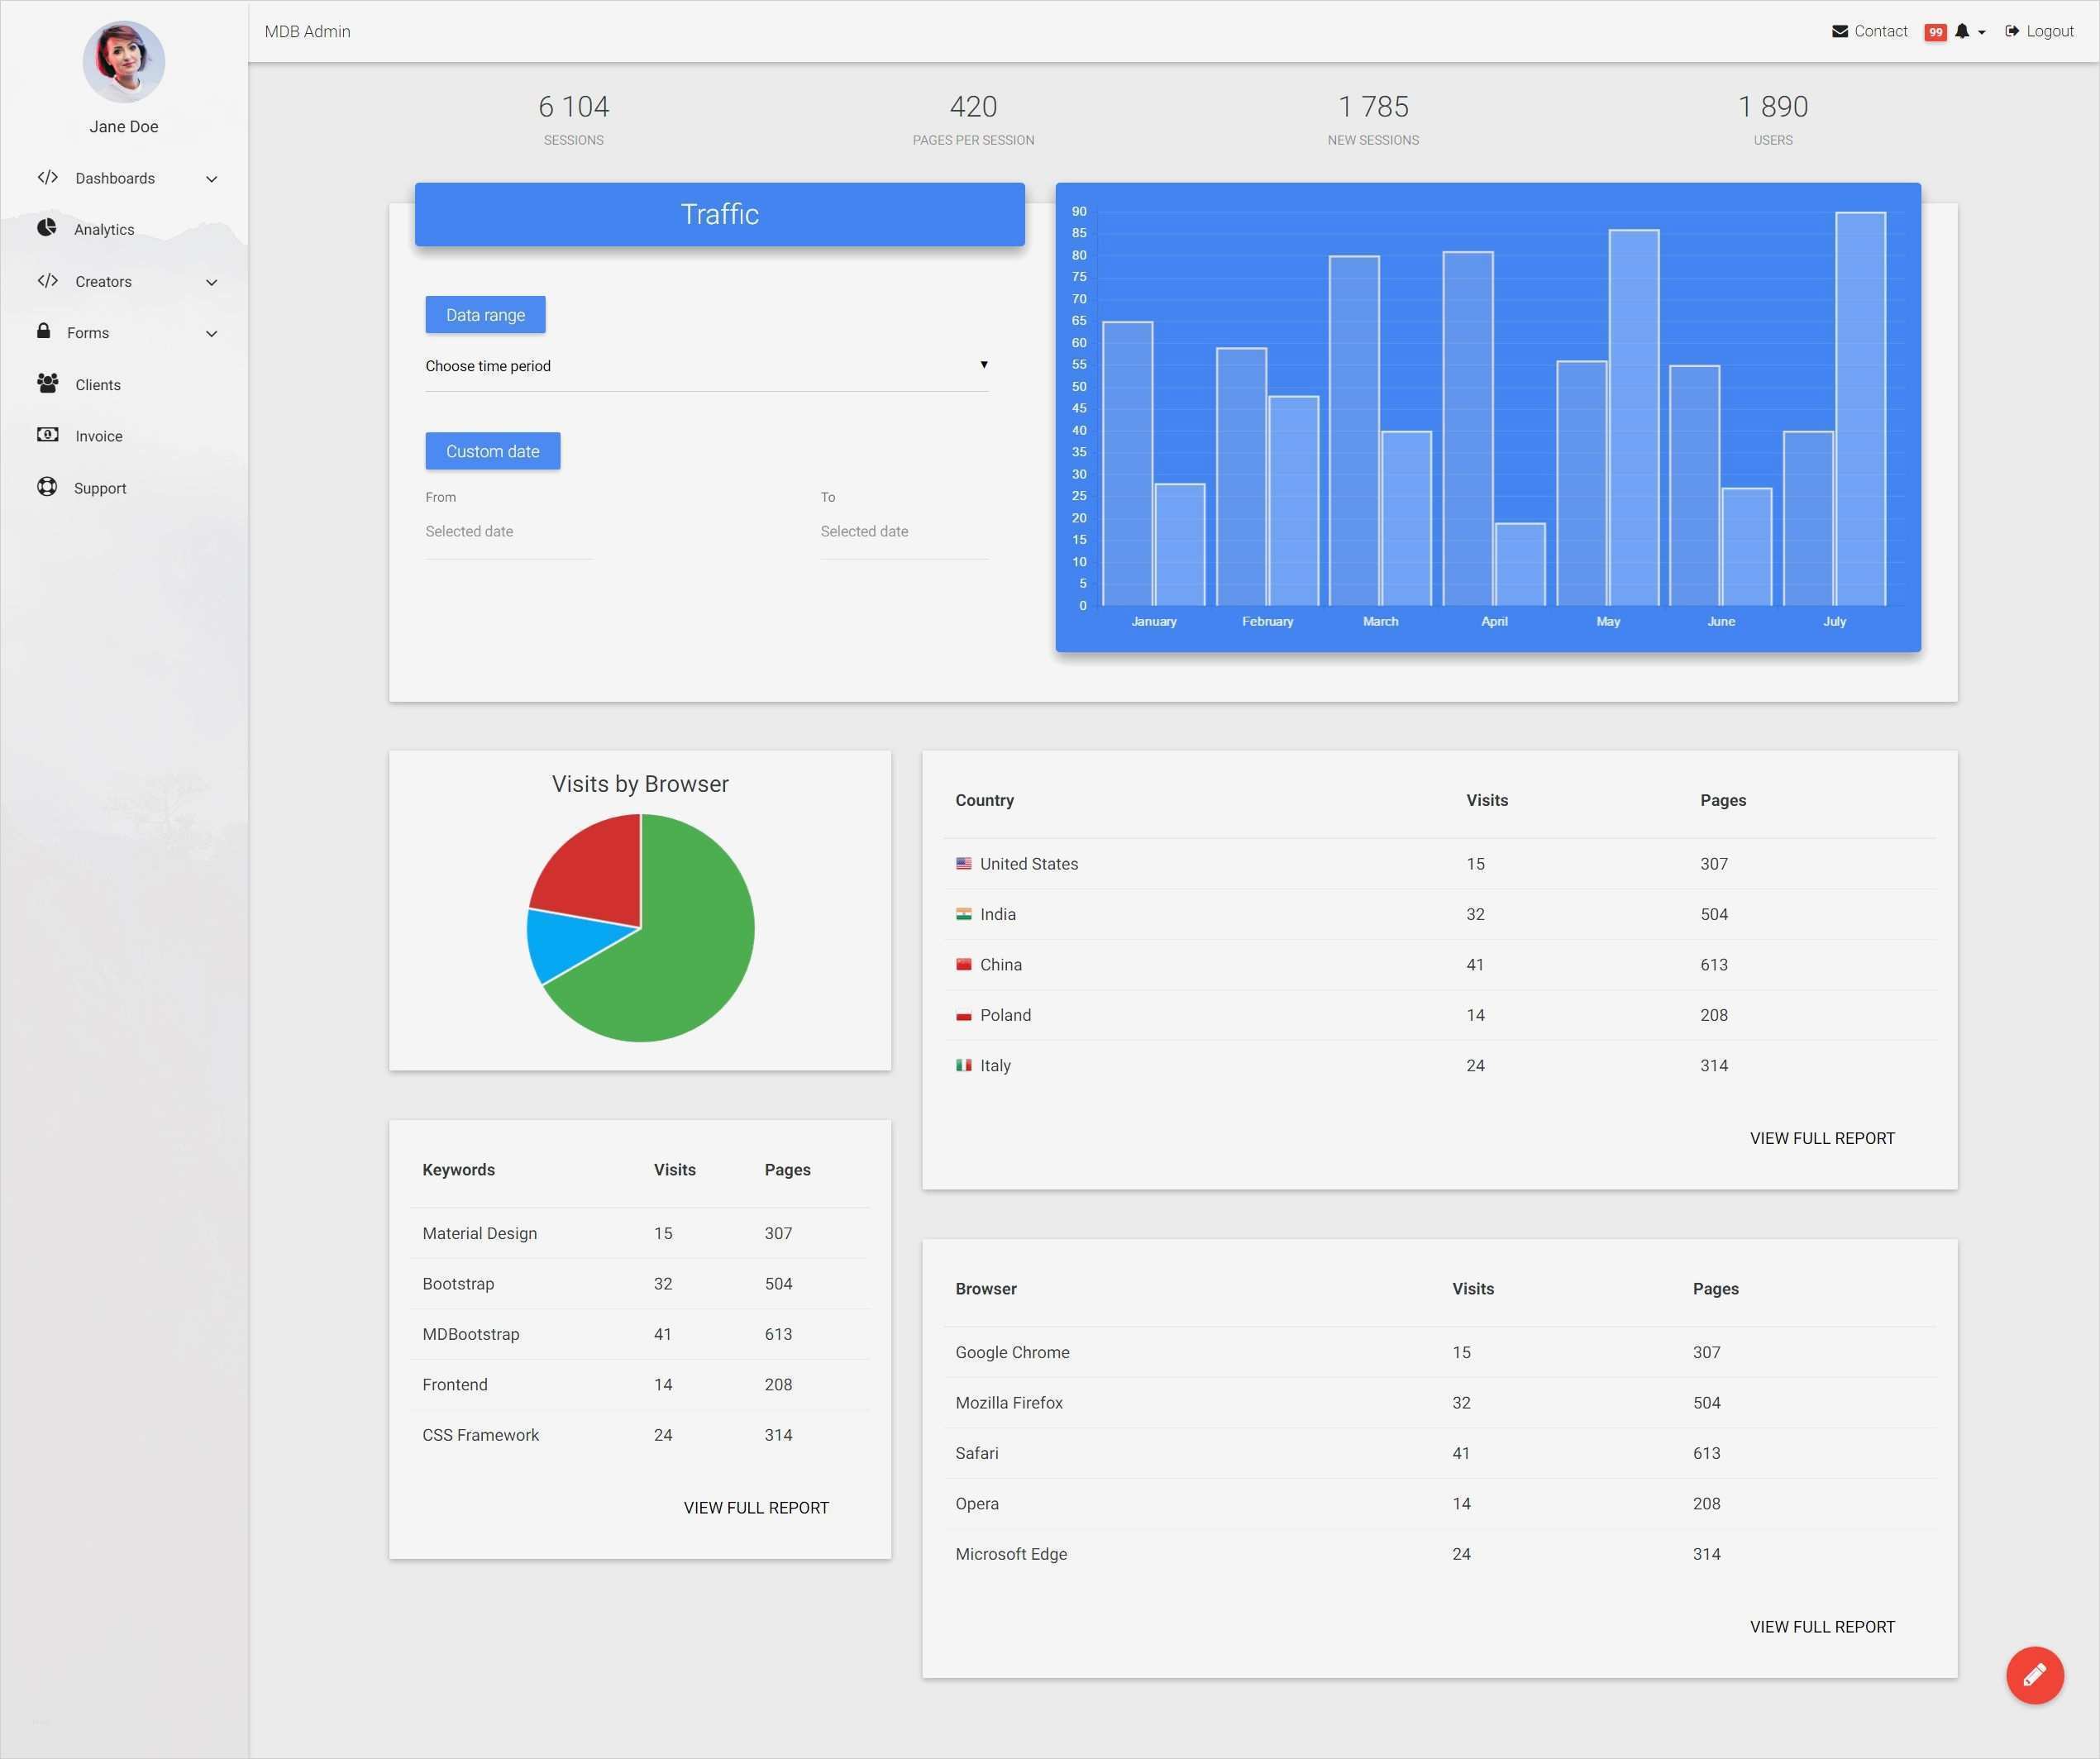
Task: Expand the Creators sidebar menu chevron
Action: tap(211, 282)
